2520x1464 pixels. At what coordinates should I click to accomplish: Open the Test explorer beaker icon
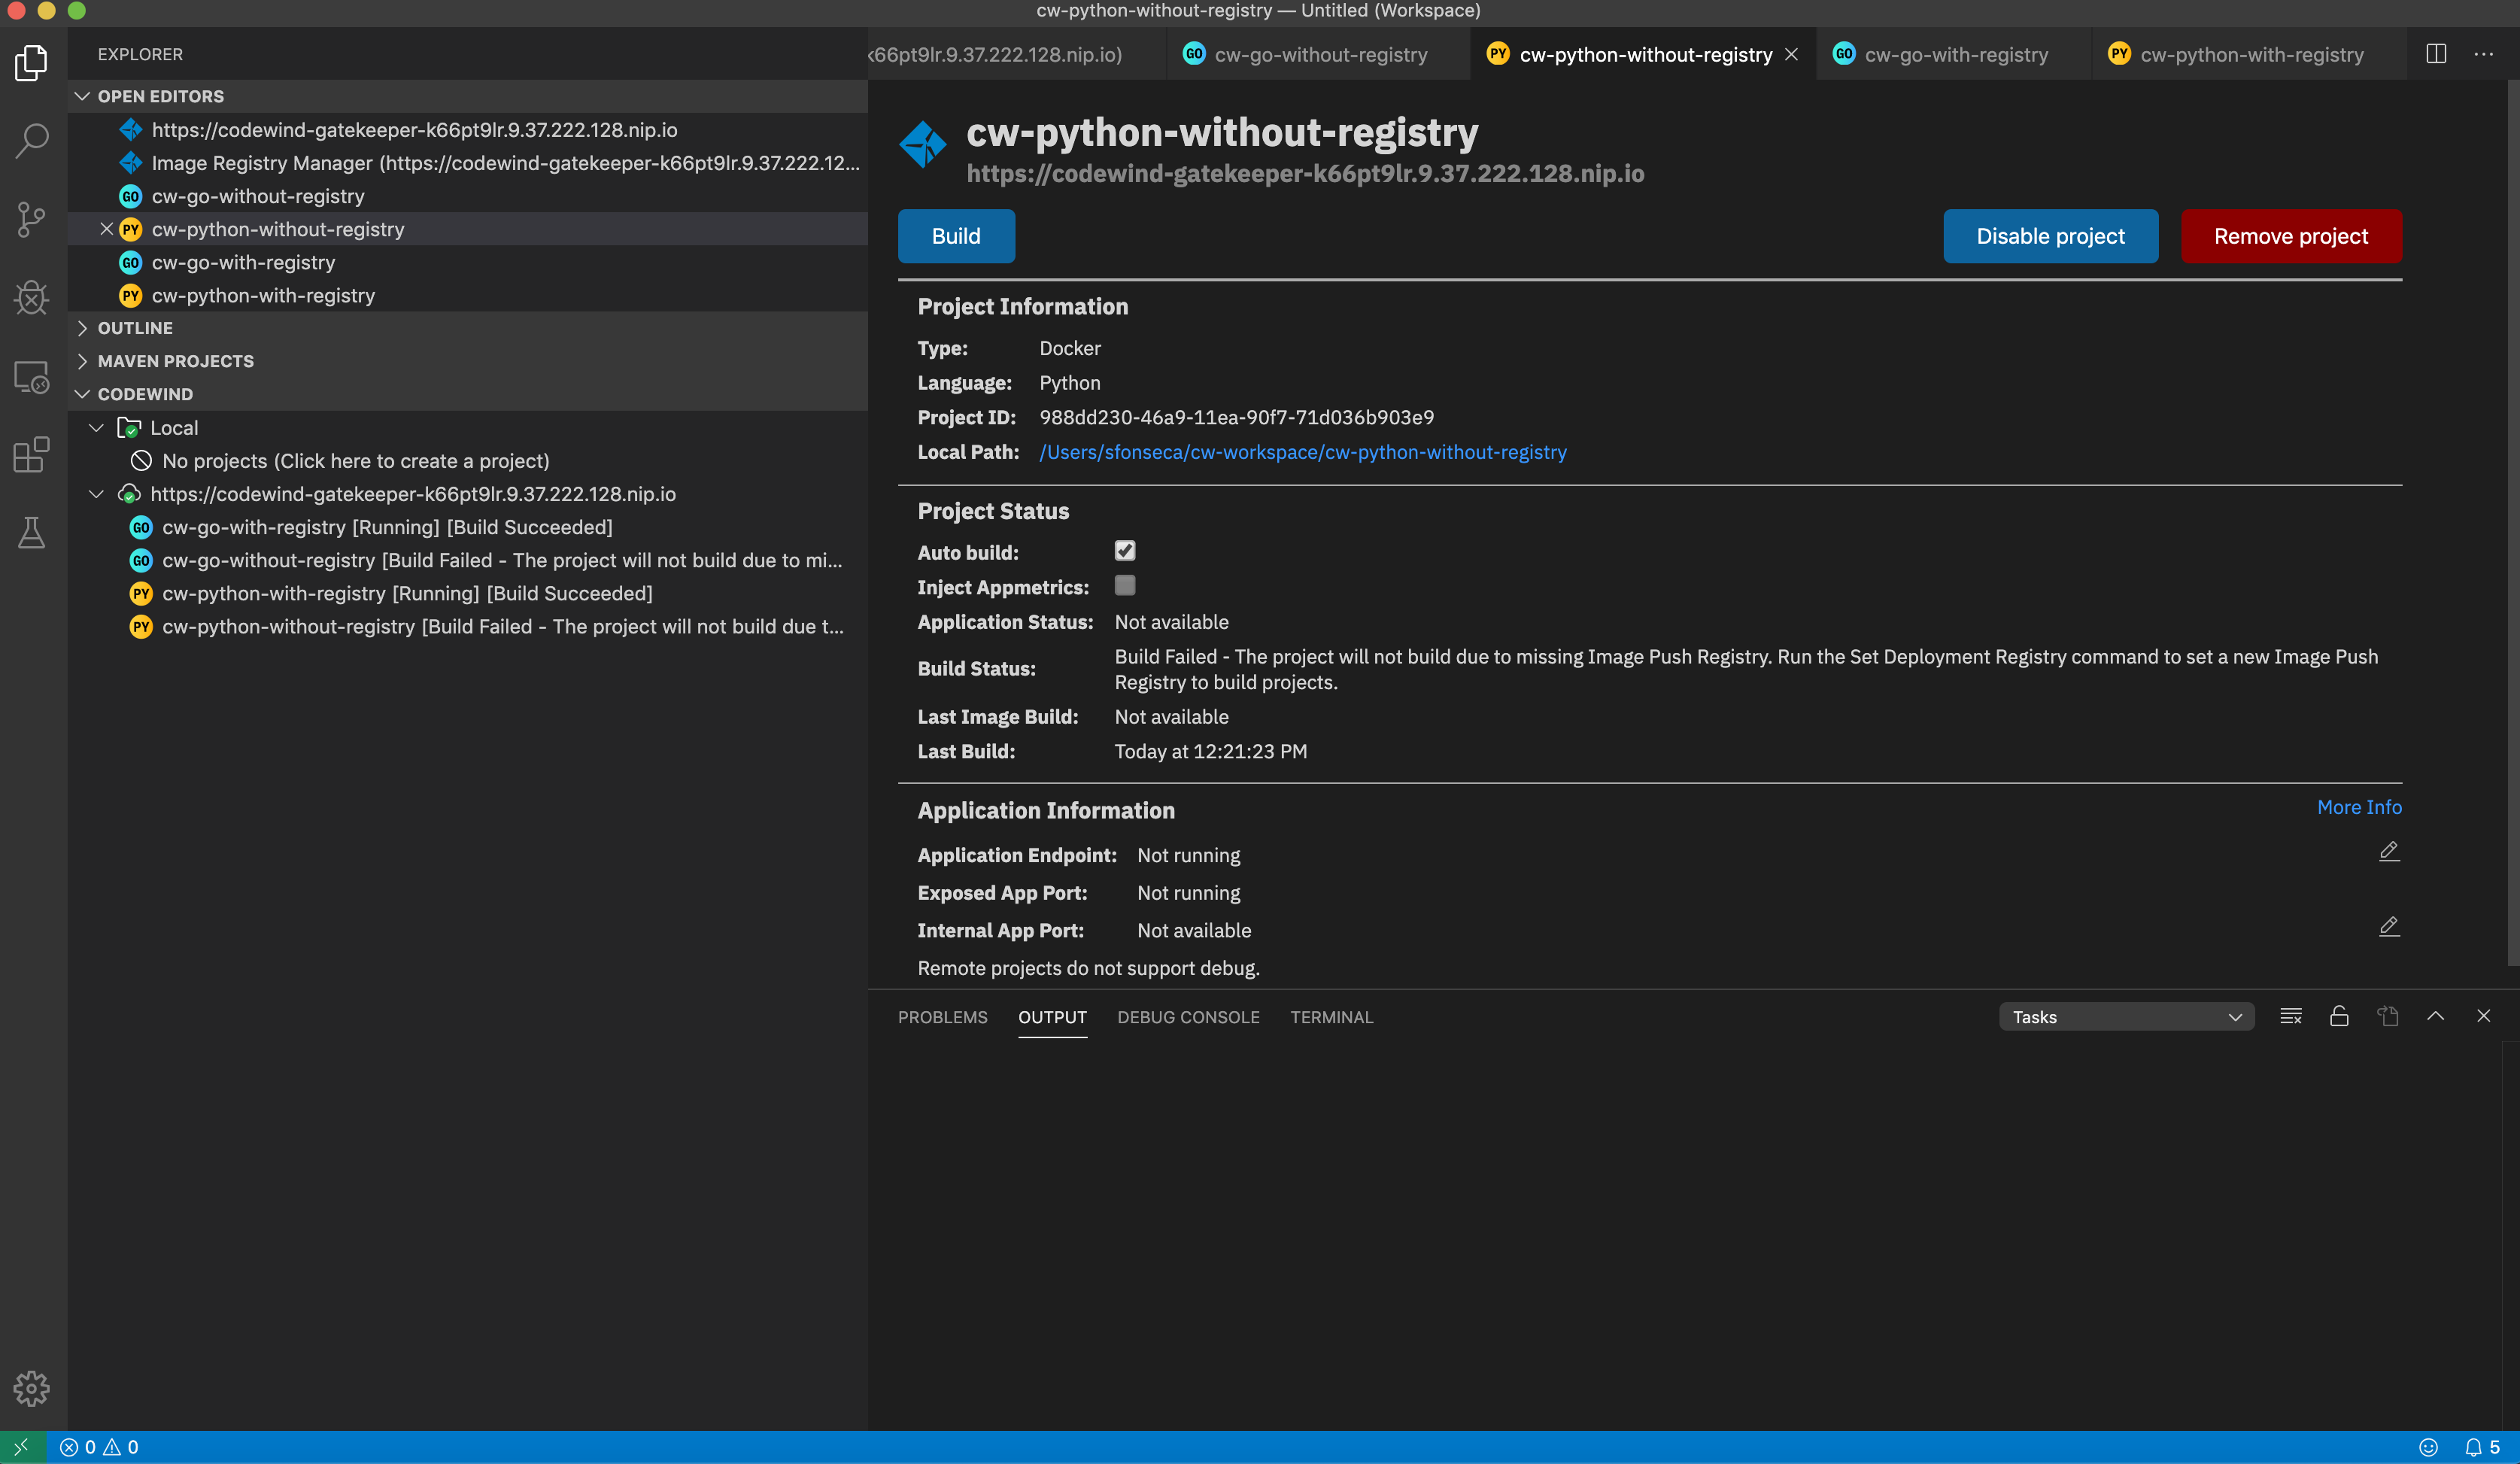pos(31,532)
